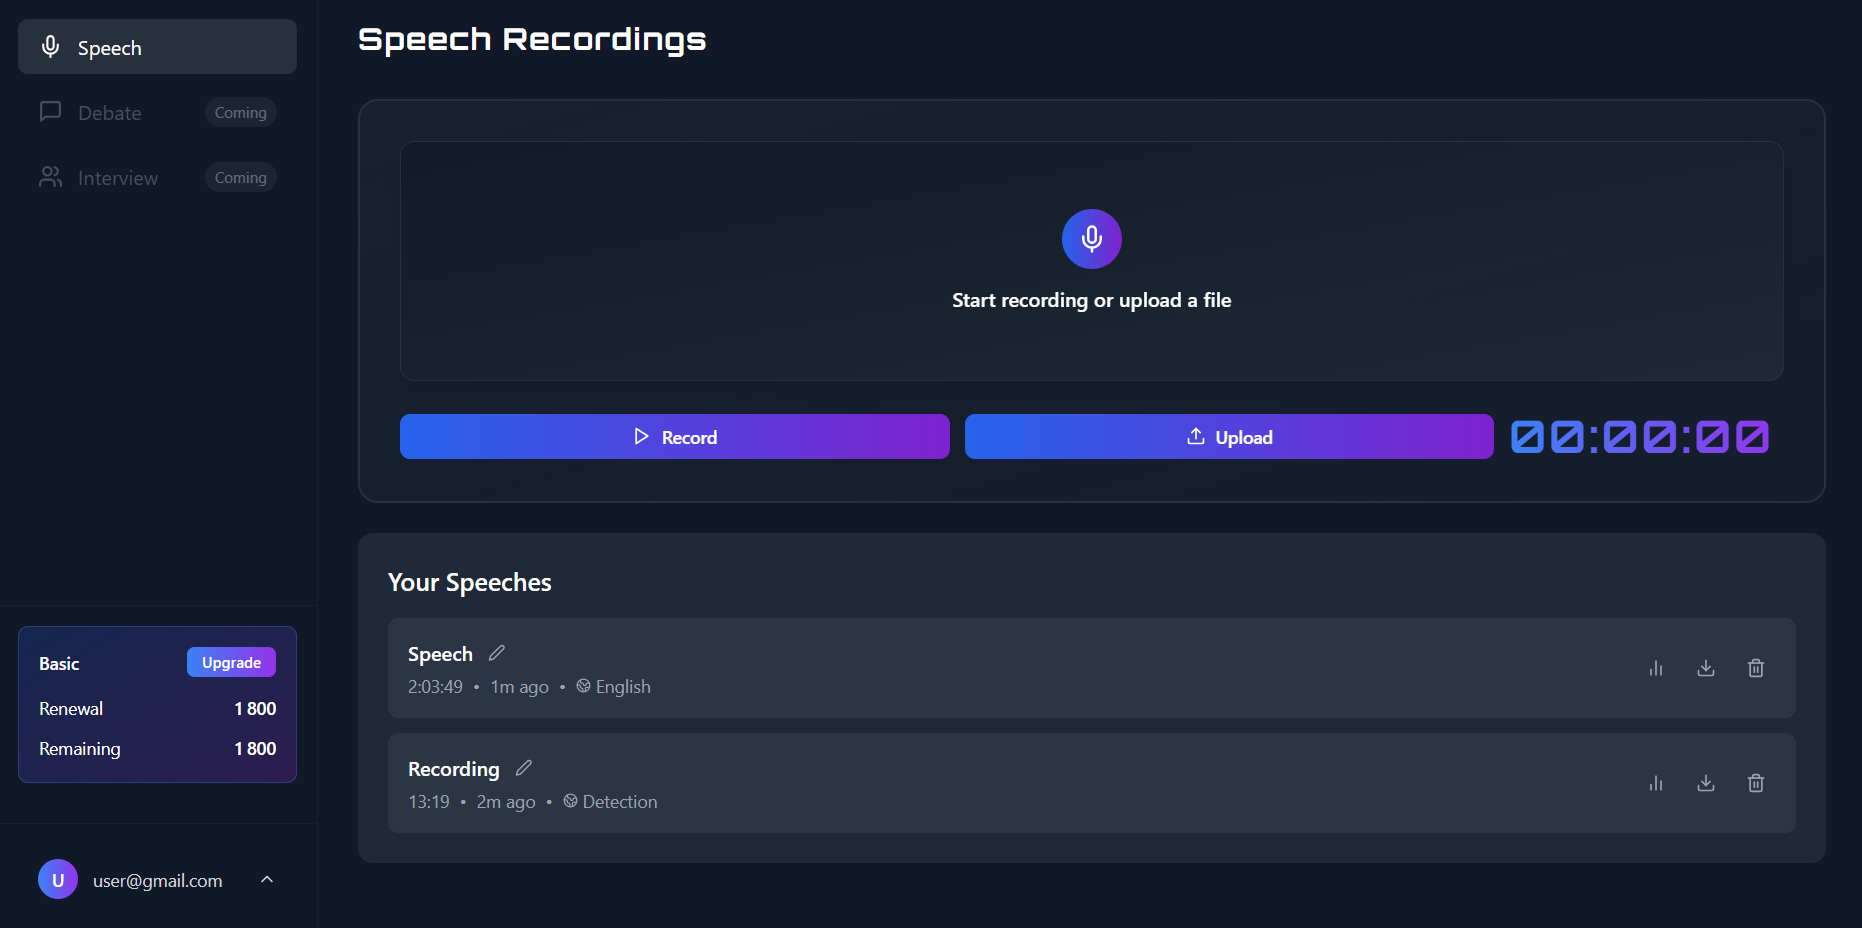This screenshot has width=1862, height=928.
Task: Click the 00:00:00 recording timer
Action: (x=1640, y=437)
